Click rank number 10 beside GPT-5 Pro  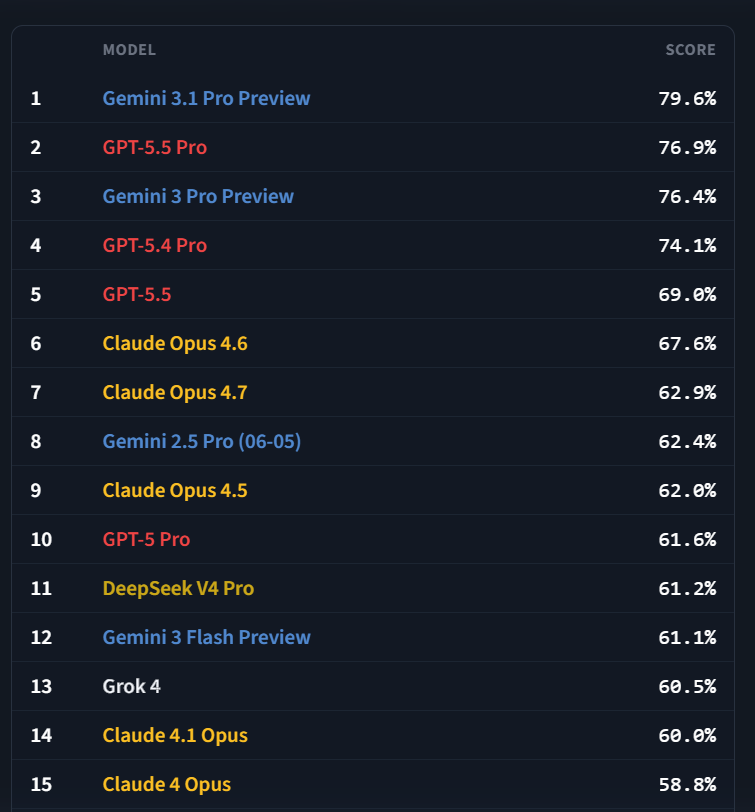tap(41, 540)
